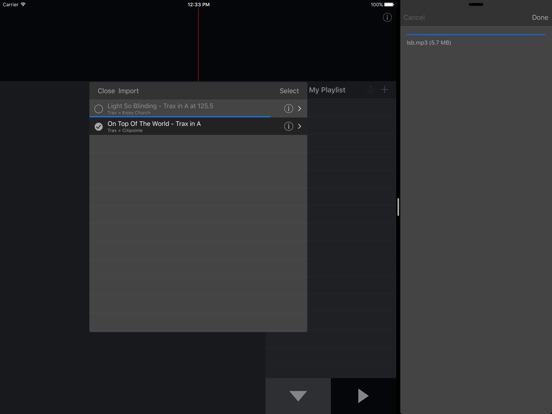Click the Light So Blinding import progress bar
The image size is (552, 414).
pyautogui.click(x=180, y=117)
